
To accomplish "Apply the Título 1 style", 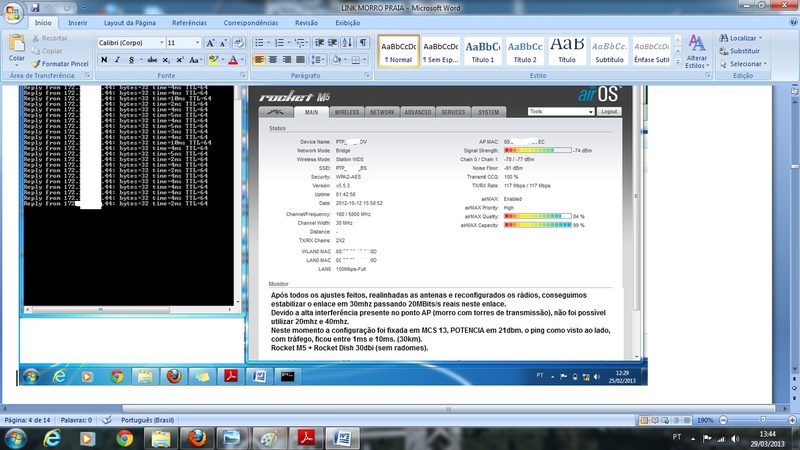I will click(x=483, y=51).
